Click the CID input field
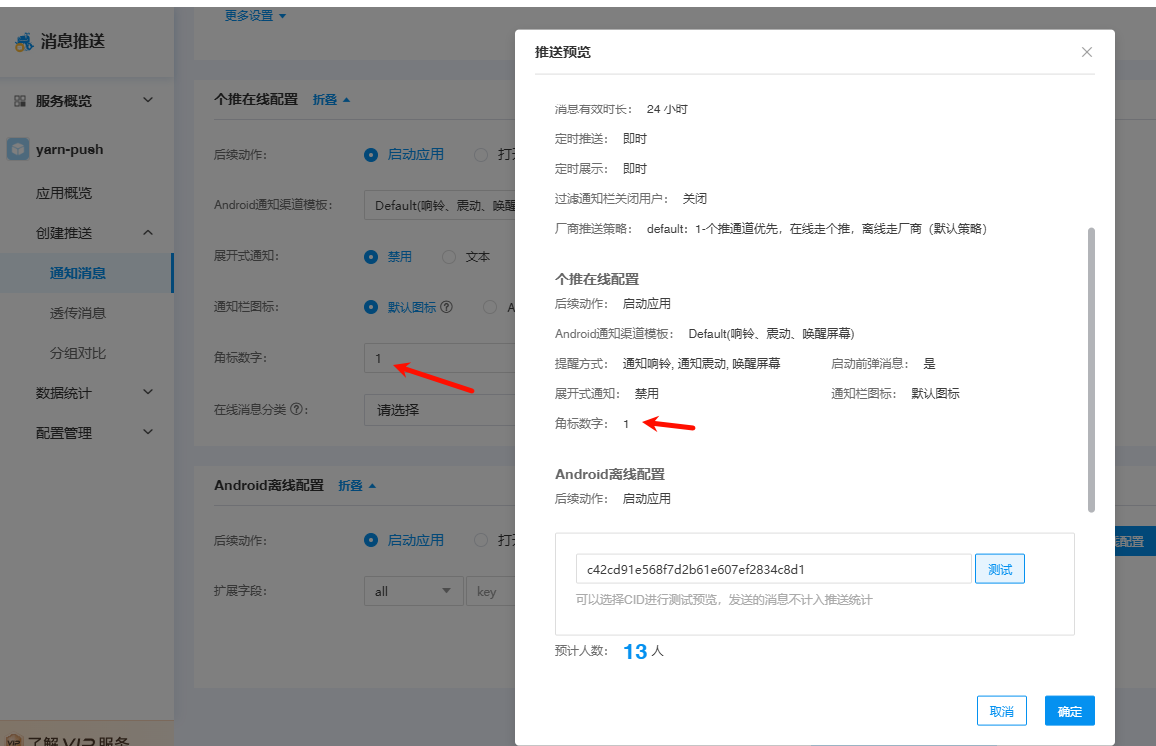Screen dimensions: 1156x746 coord(773,569)
